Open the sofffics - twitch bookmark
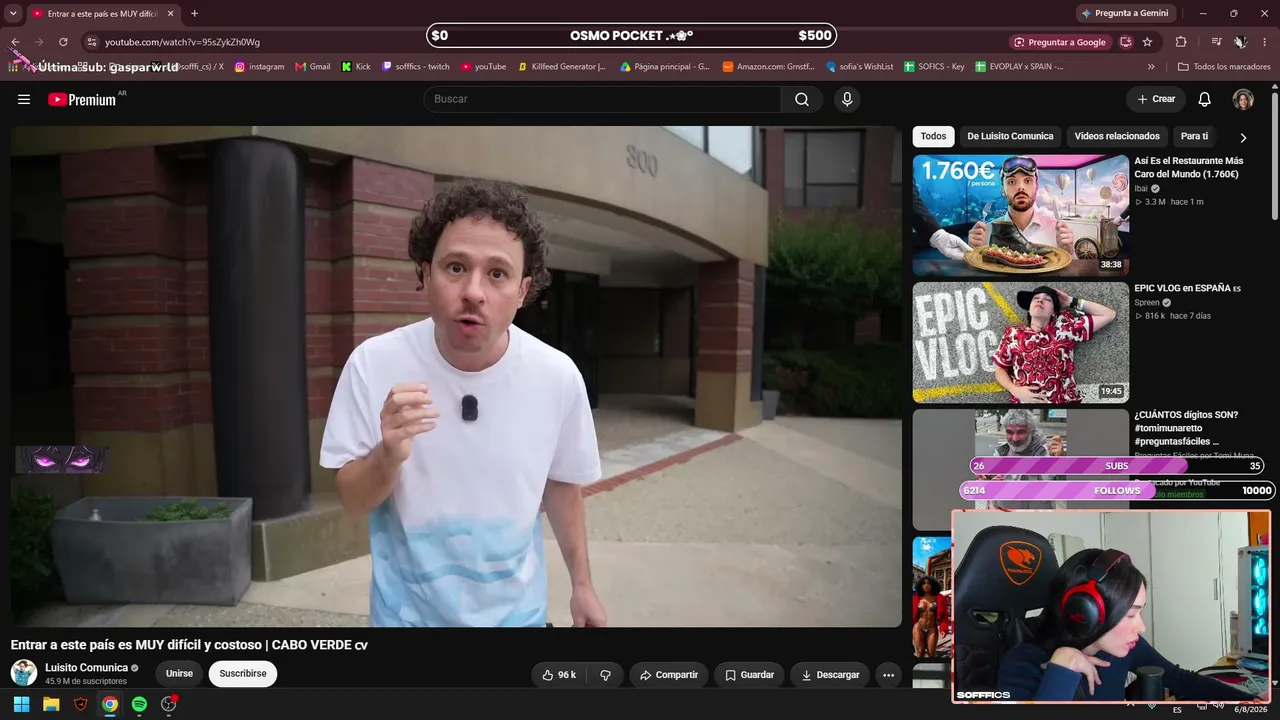Viewport: 1280px width, 720px height. click(416, 67)
